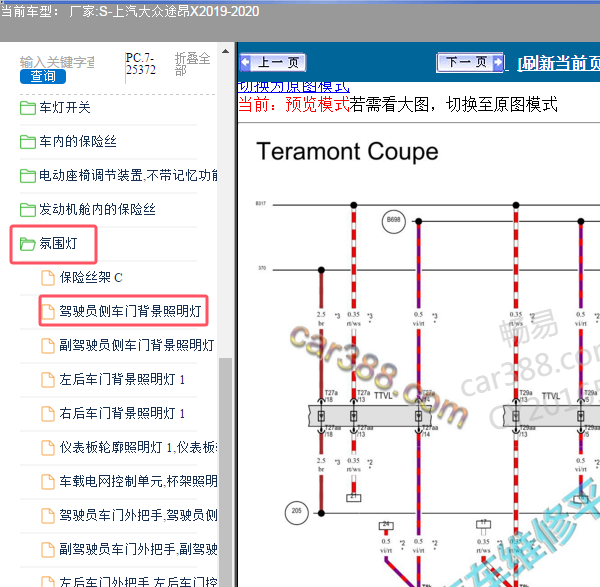This screenshot has width=600, height=587.
Task: Click the open folder icon beside 氛围灯
Action: tap(28, 244)
